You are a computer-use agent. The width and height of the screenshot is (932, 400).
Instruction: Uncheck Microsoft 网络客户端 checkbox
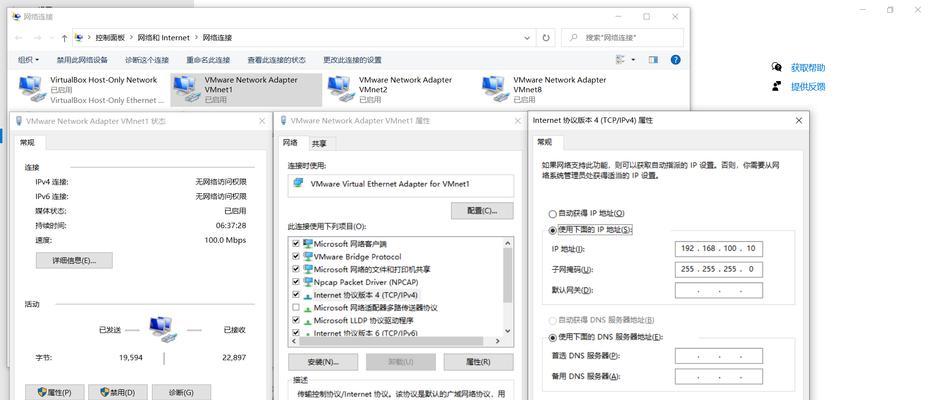(x=296, y=244)
